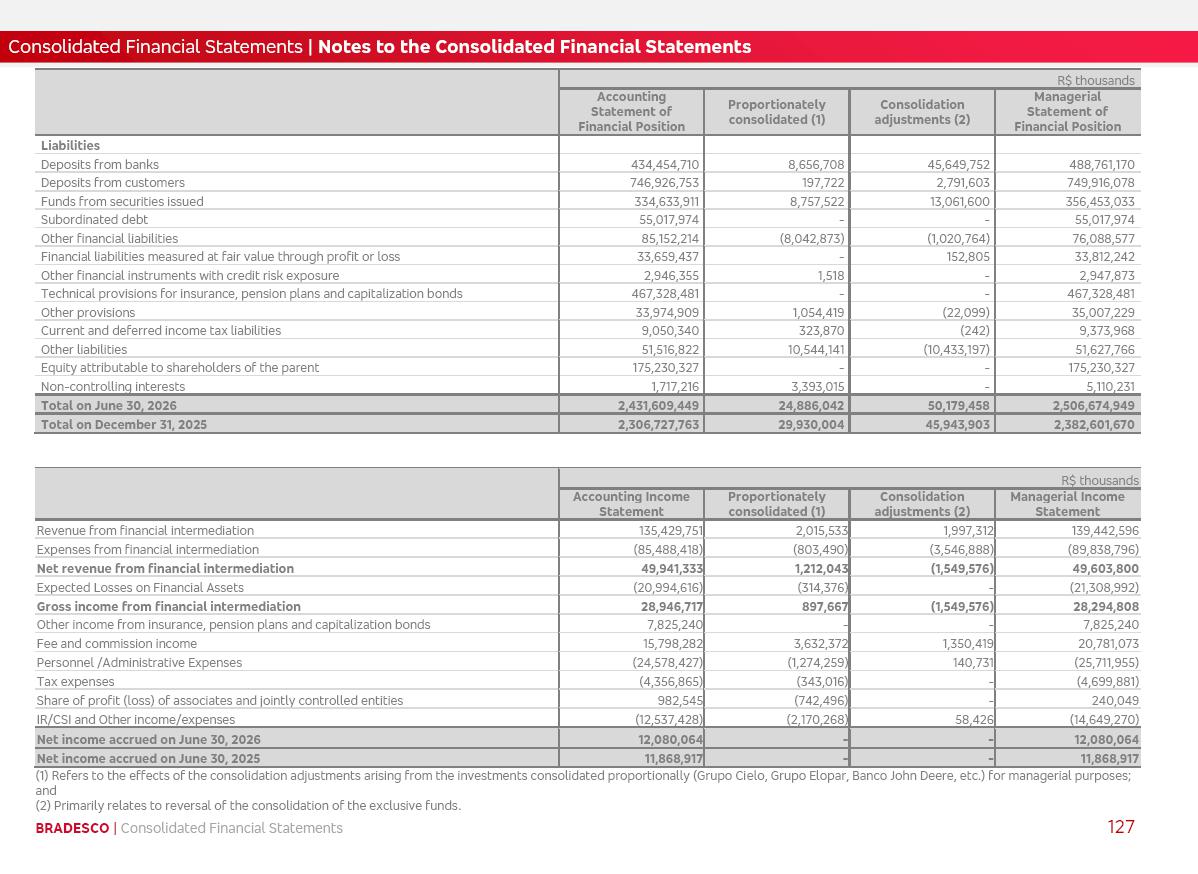Select the 2,506,674,949 managerial total value
This screenshot has height=874, width=1198.
[x=1093, y=405]
